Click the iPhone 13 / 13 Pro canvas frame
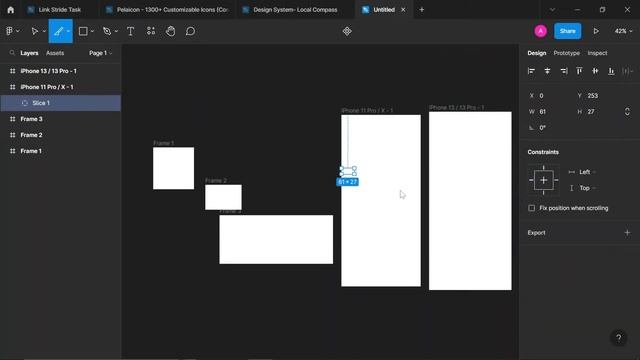This screenshot has height=360, width=640. [470, 201]
